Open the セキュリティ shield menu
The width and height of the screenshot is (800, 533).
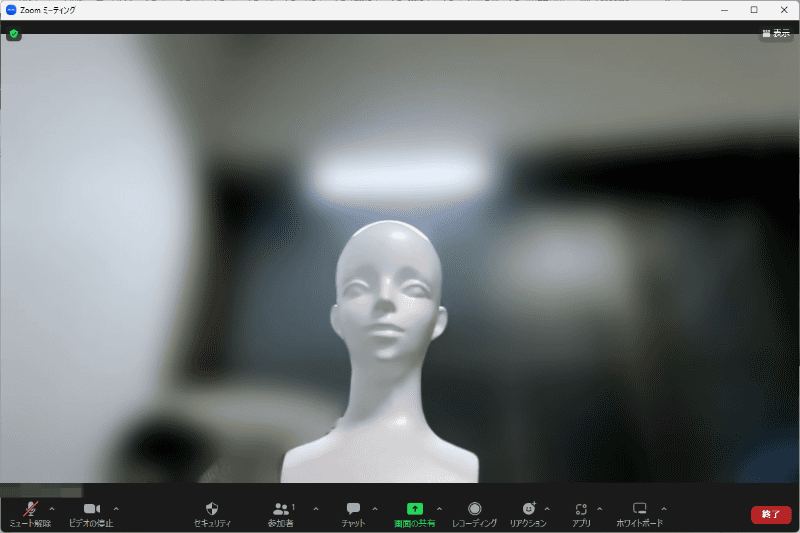pyautogui.click(x=212, y=514)
